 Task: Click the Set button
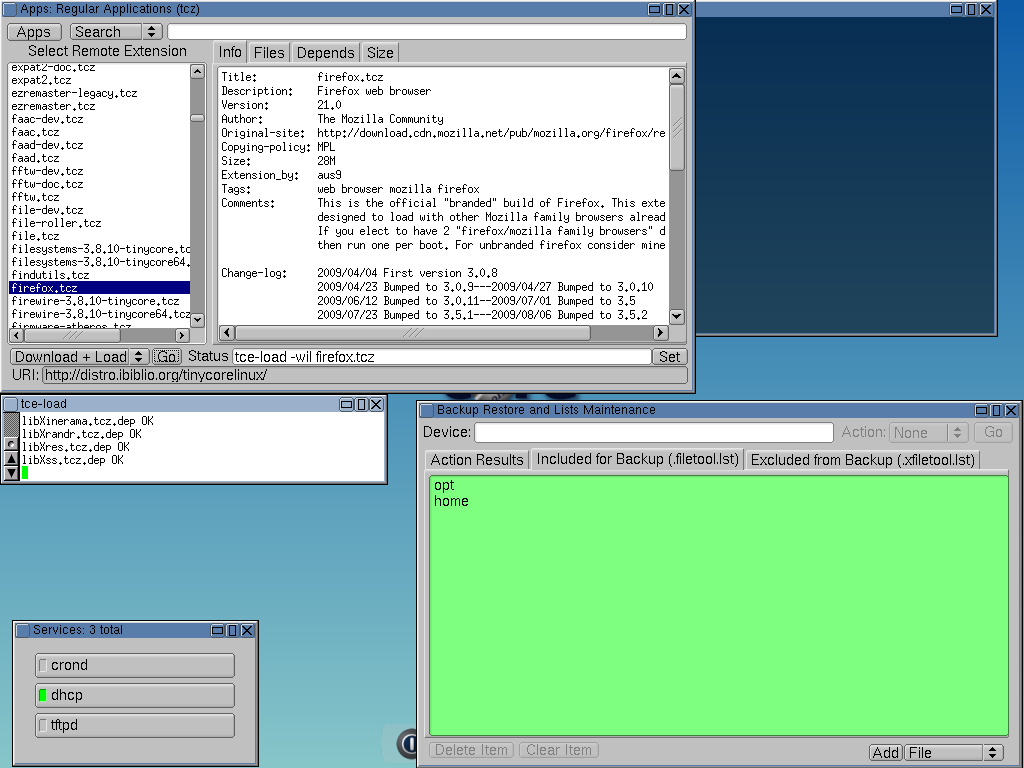(x=669, y=357)
